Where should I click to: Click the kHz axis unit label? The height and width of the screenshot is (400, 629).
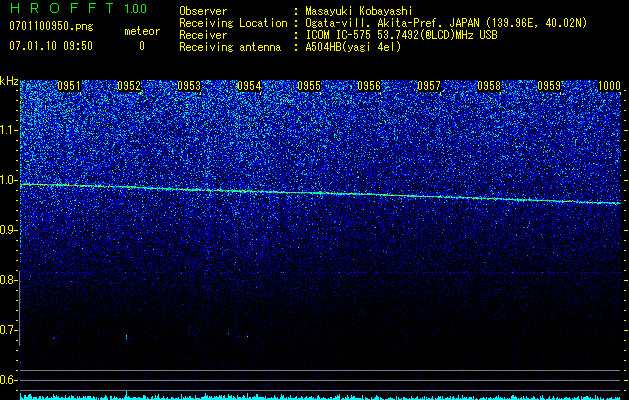coord(9,81)
